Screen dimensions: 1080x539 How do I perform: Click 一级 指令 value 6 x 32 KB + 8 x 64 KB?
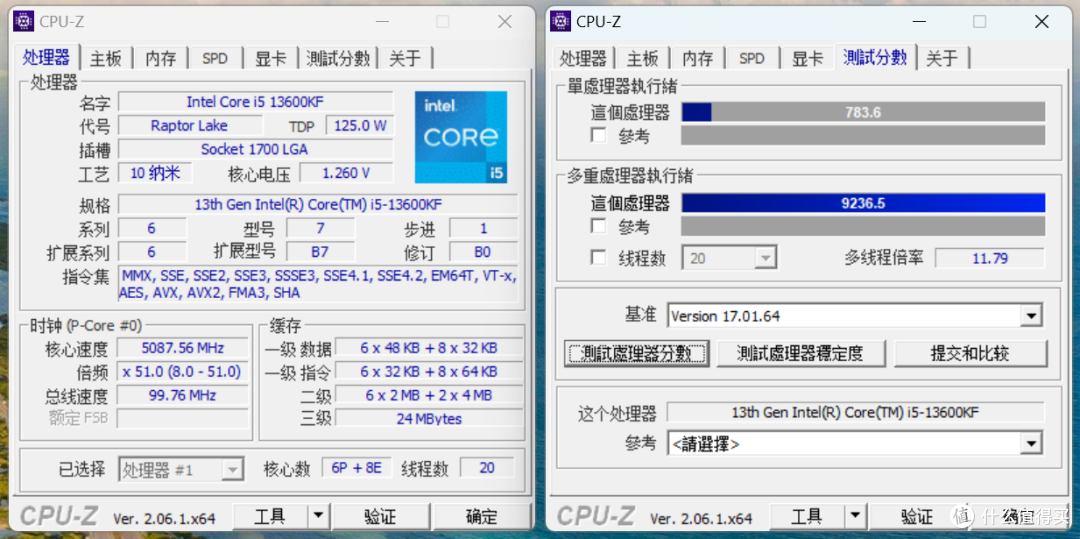coord(429,372)
